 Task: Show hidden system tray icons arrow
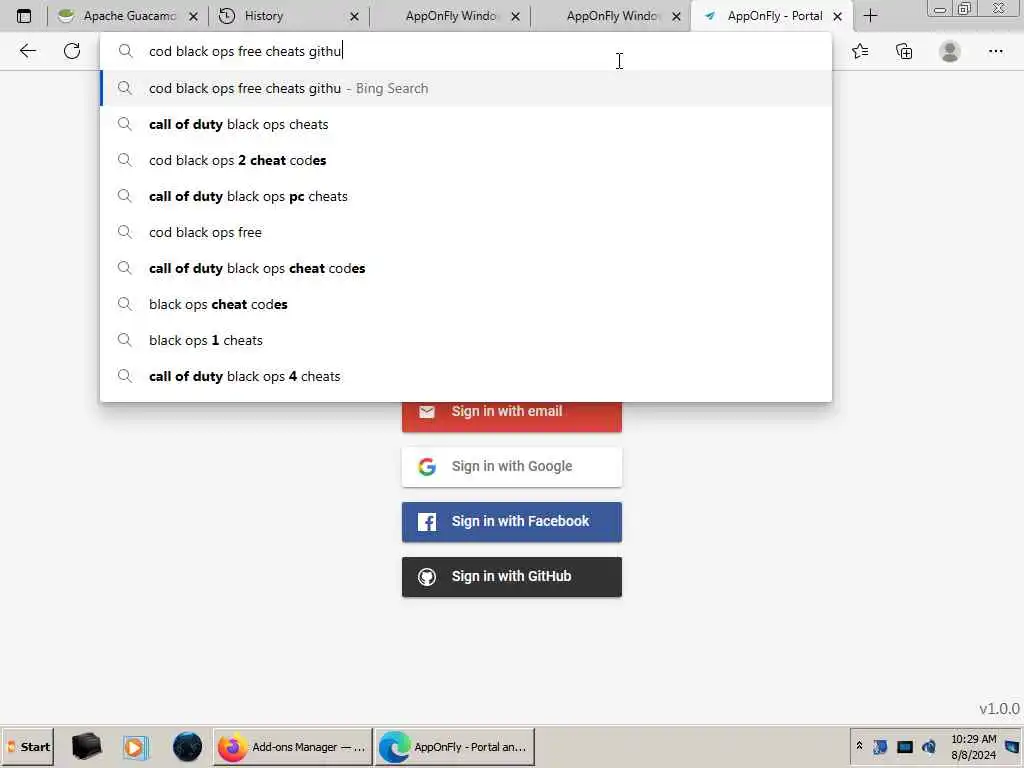point(859,745)
